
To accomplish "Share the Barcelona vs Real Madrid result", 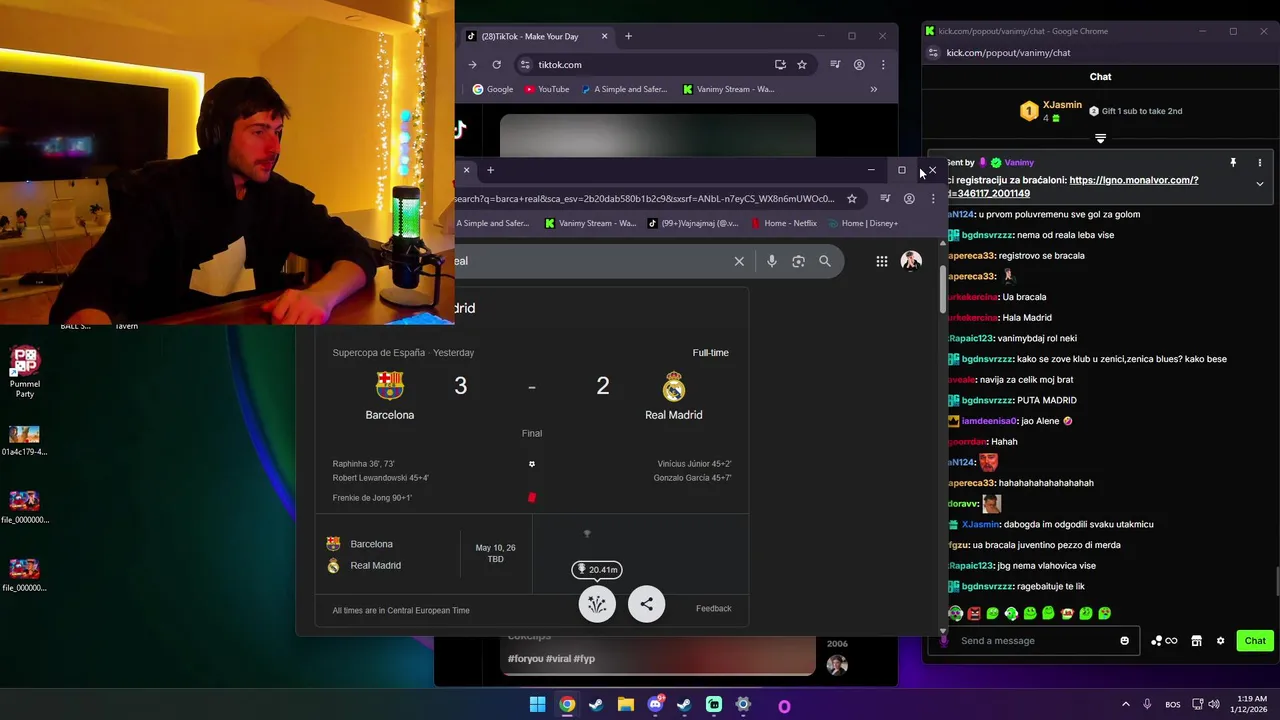I will [x=646, y=604].
